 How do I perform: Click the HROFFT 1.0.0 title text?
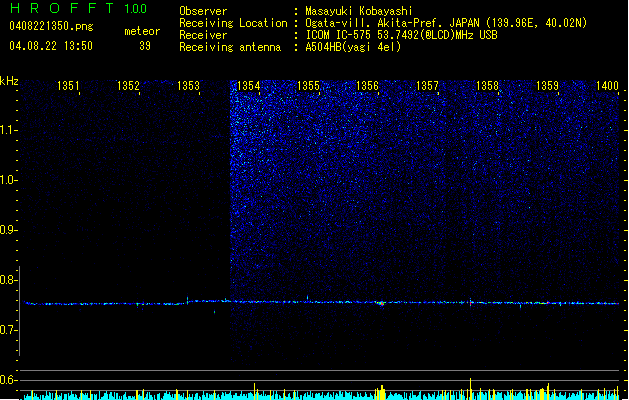[79, 8]
